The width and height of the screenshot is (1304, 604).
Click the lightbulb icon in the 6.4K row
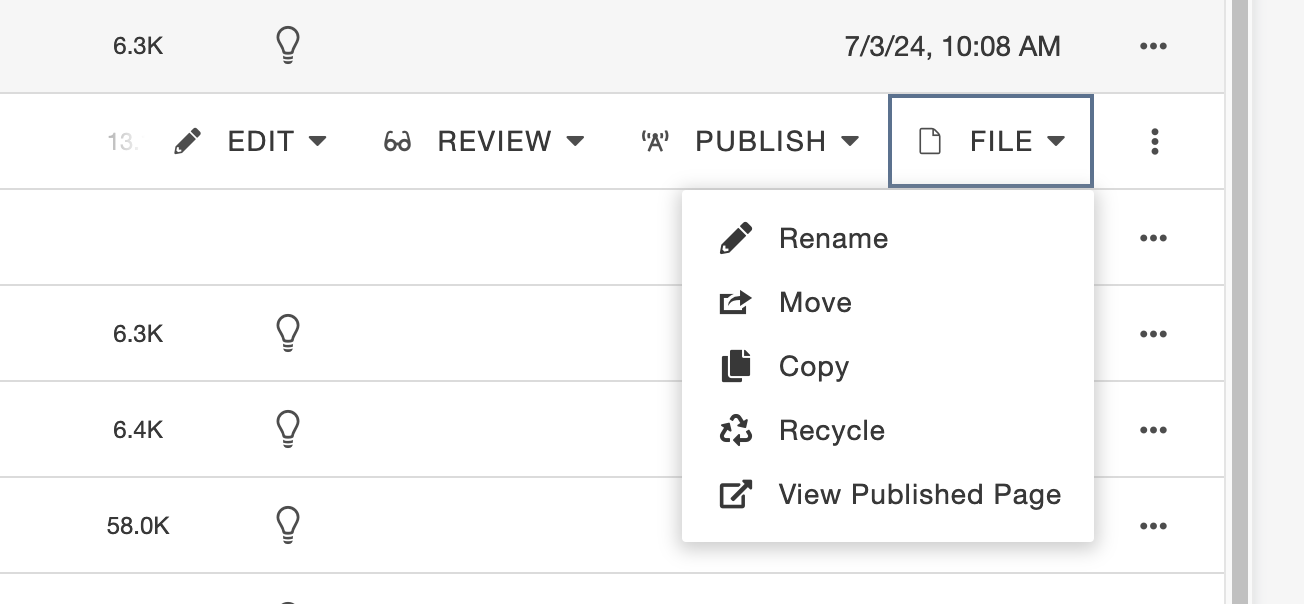(288, 429)
